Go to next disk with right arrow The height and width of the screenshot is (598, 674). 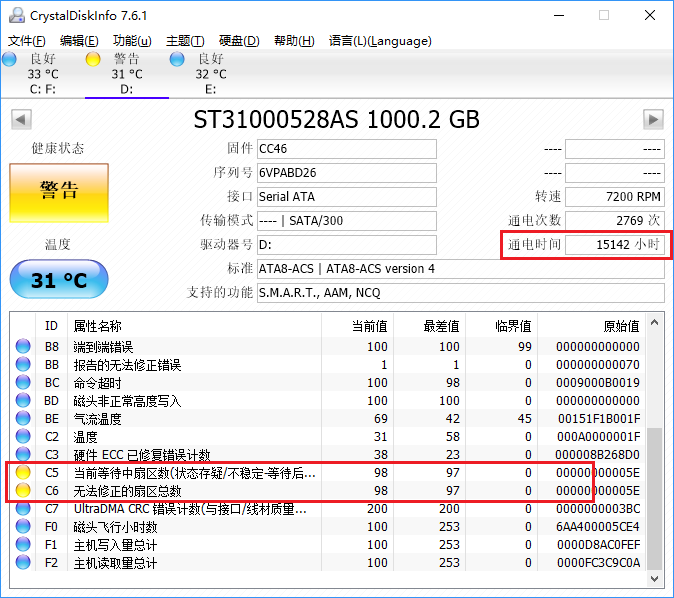[653, 120]
